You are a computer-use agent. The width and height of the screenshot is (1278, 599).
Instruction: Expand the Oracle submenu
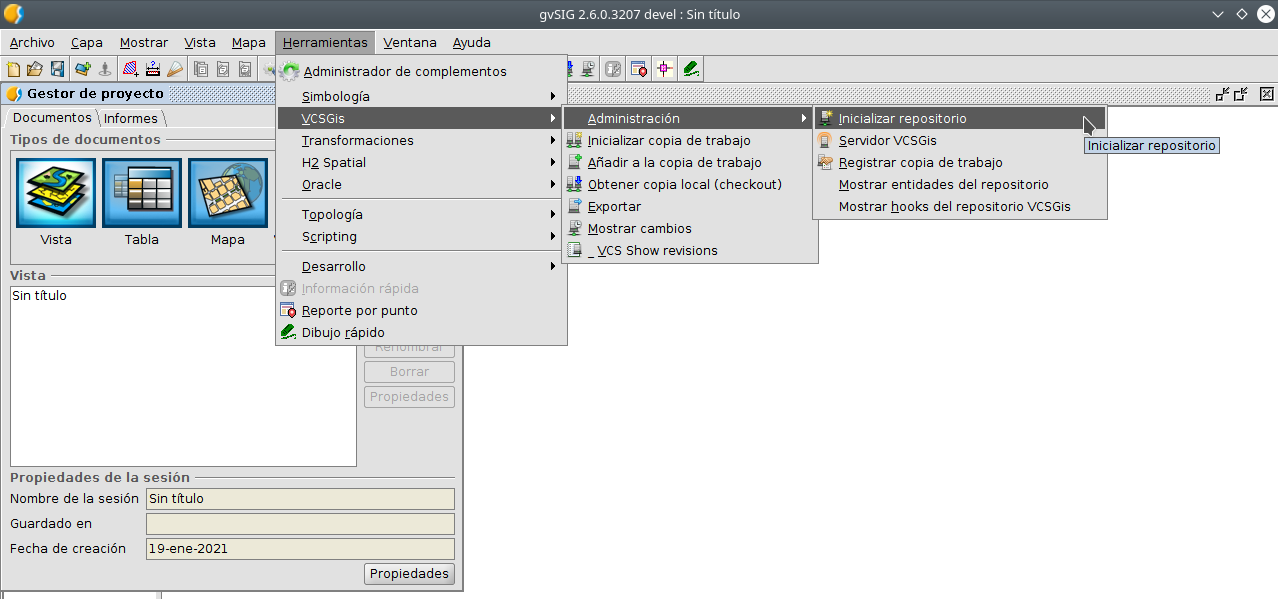tap(421, 184)
